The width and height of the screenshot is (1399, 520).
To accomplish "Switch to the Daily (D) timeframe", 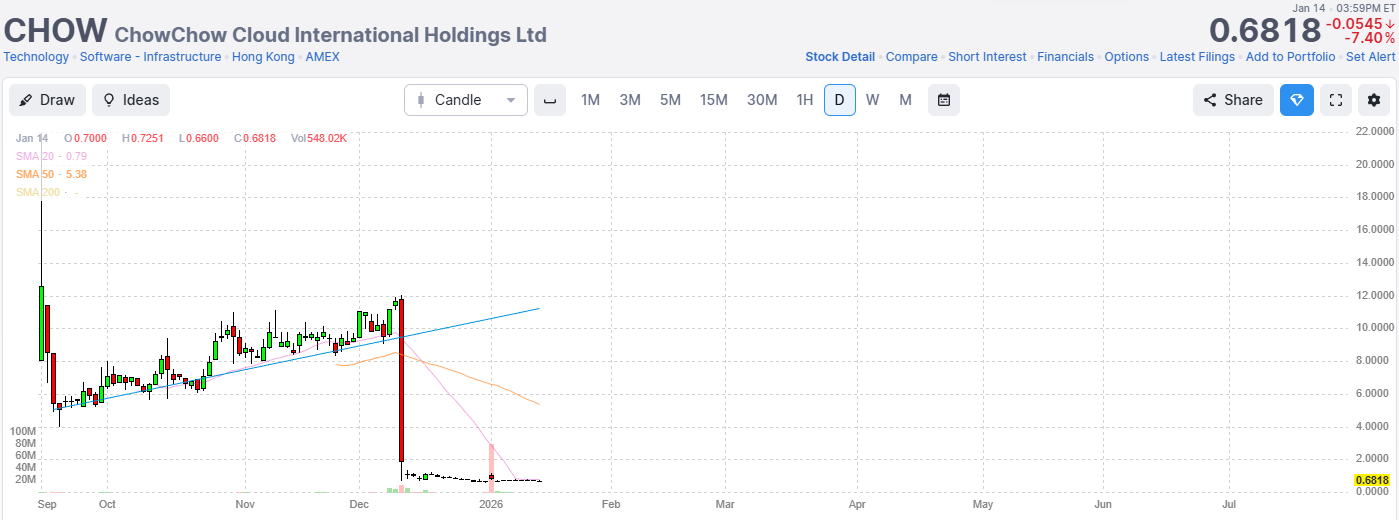I will coord(839,100).
